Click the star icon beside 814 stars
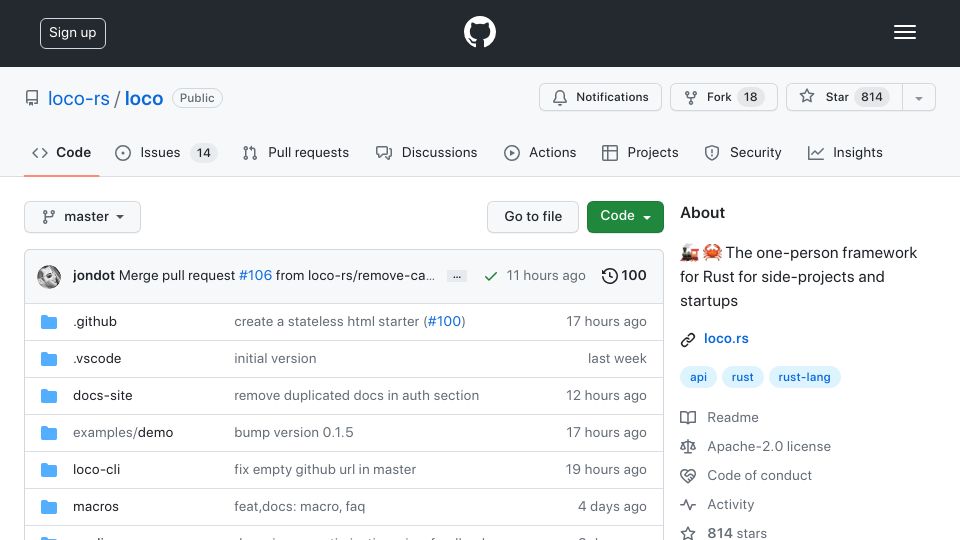This screenshot has width=960, height=540. point(688,533)
